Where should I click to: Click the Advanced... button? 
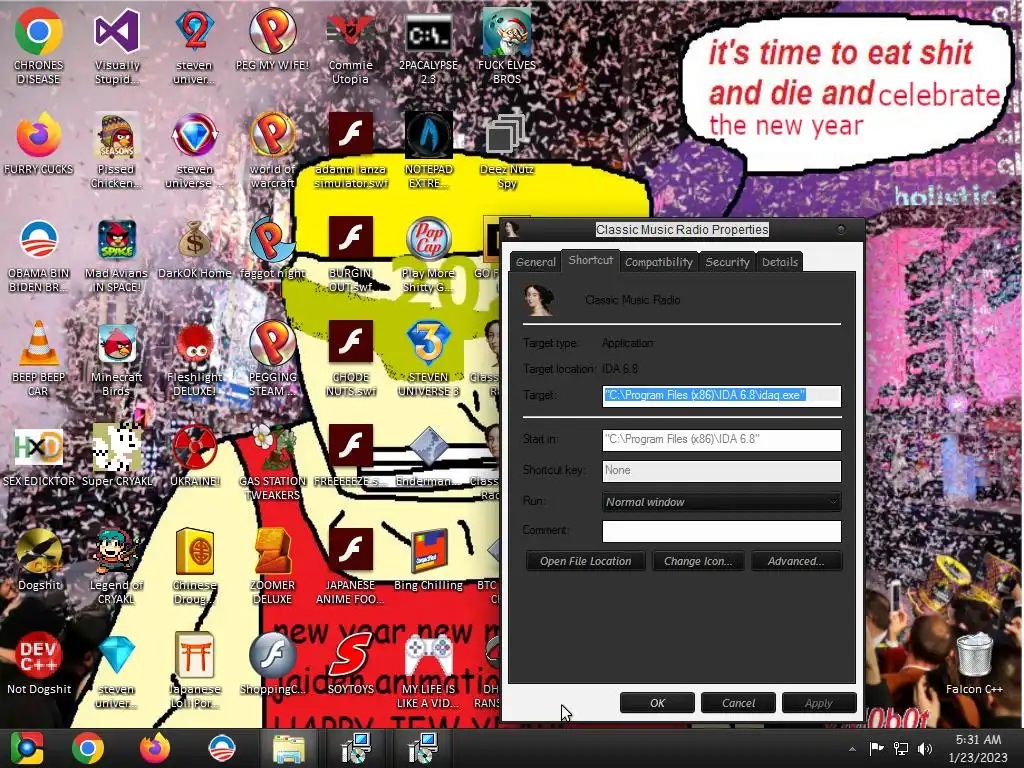tap(796, 561)
